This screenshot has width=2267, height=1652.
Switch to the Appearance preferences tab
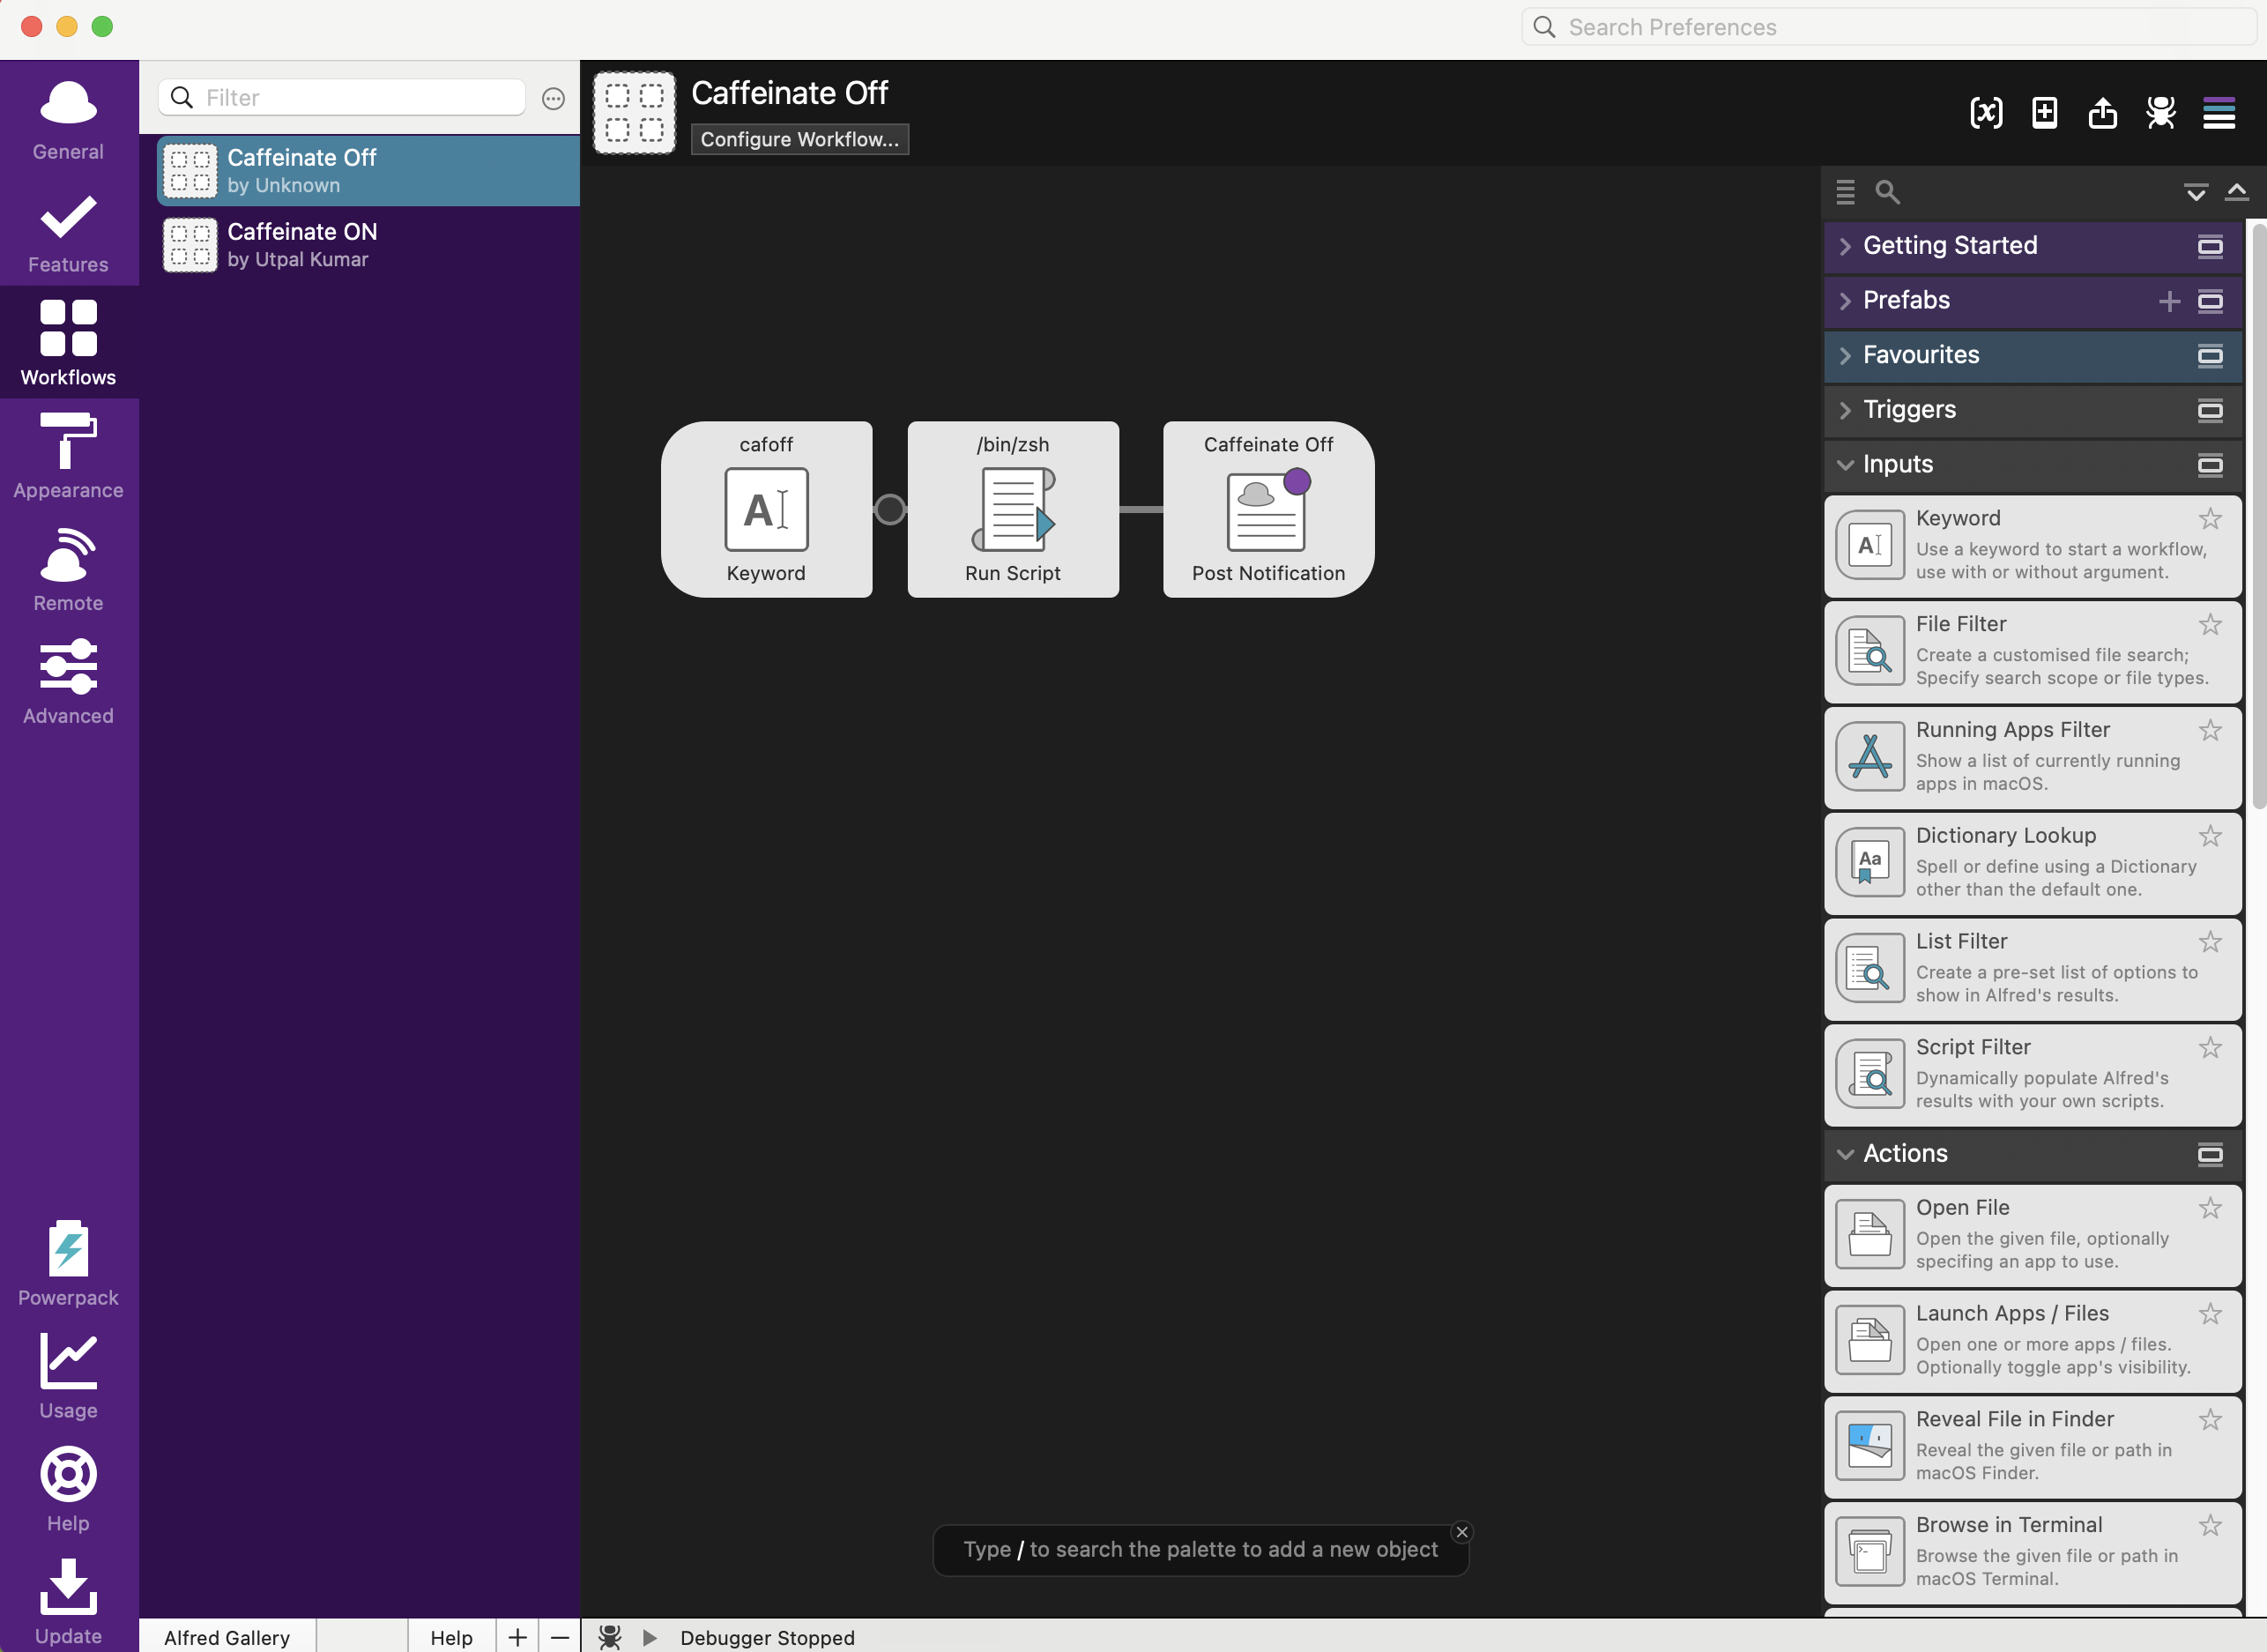point(69,456)
